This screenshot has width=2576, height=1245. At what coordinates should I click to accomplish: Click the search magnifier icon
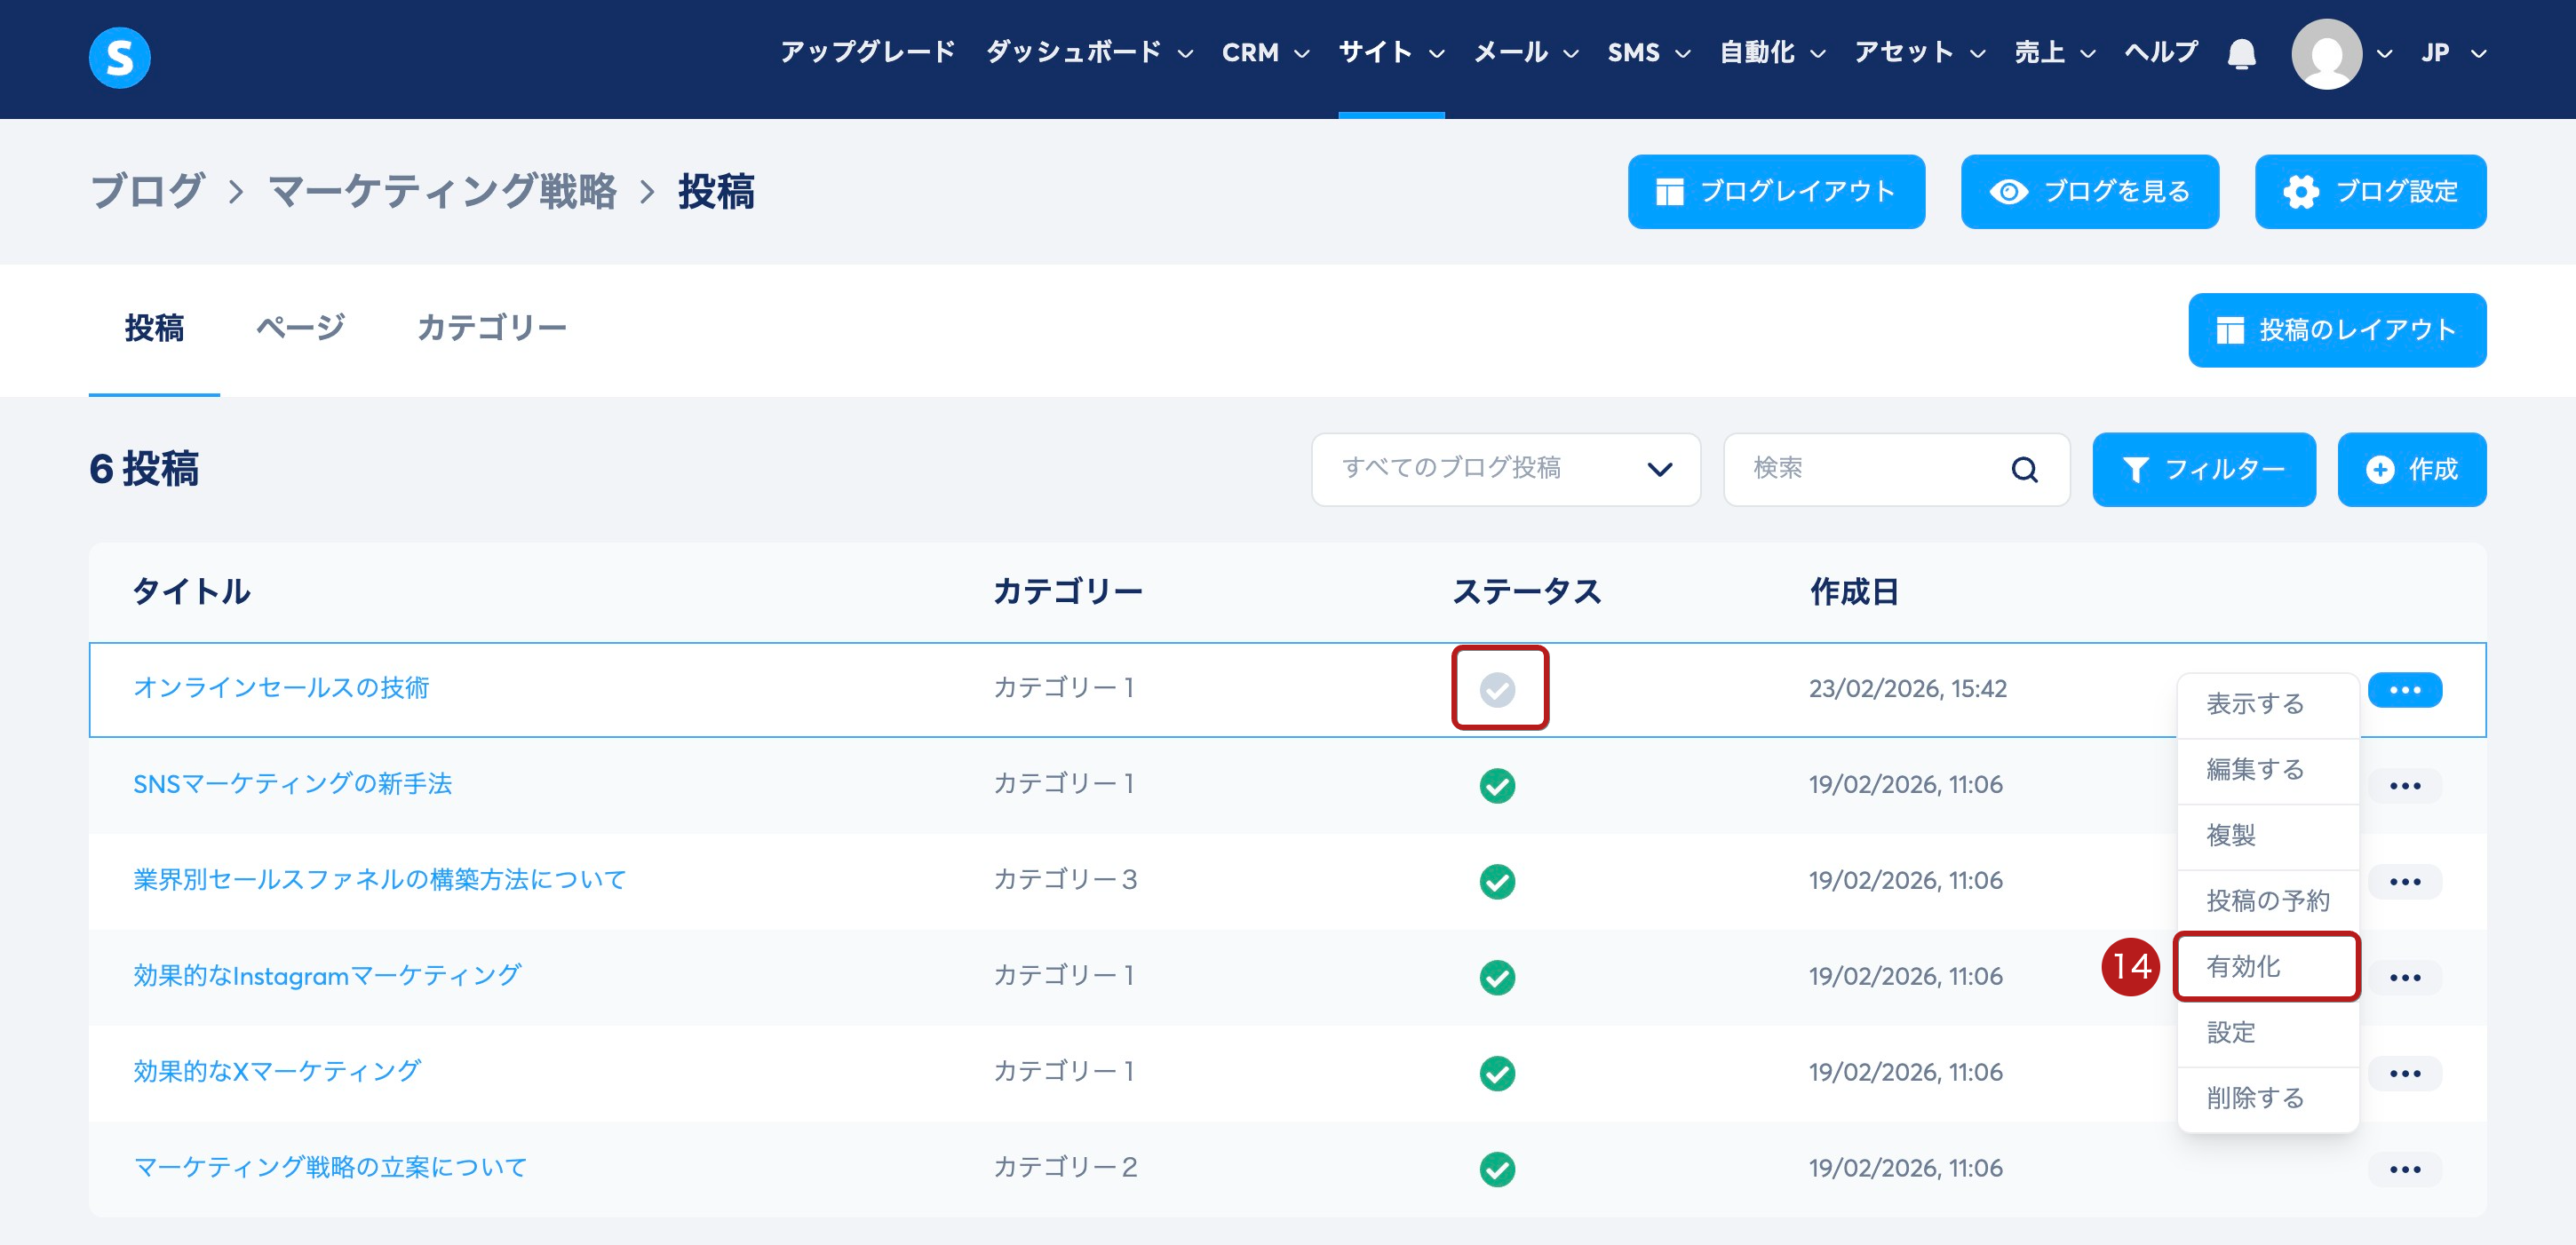coord(2024,469)
